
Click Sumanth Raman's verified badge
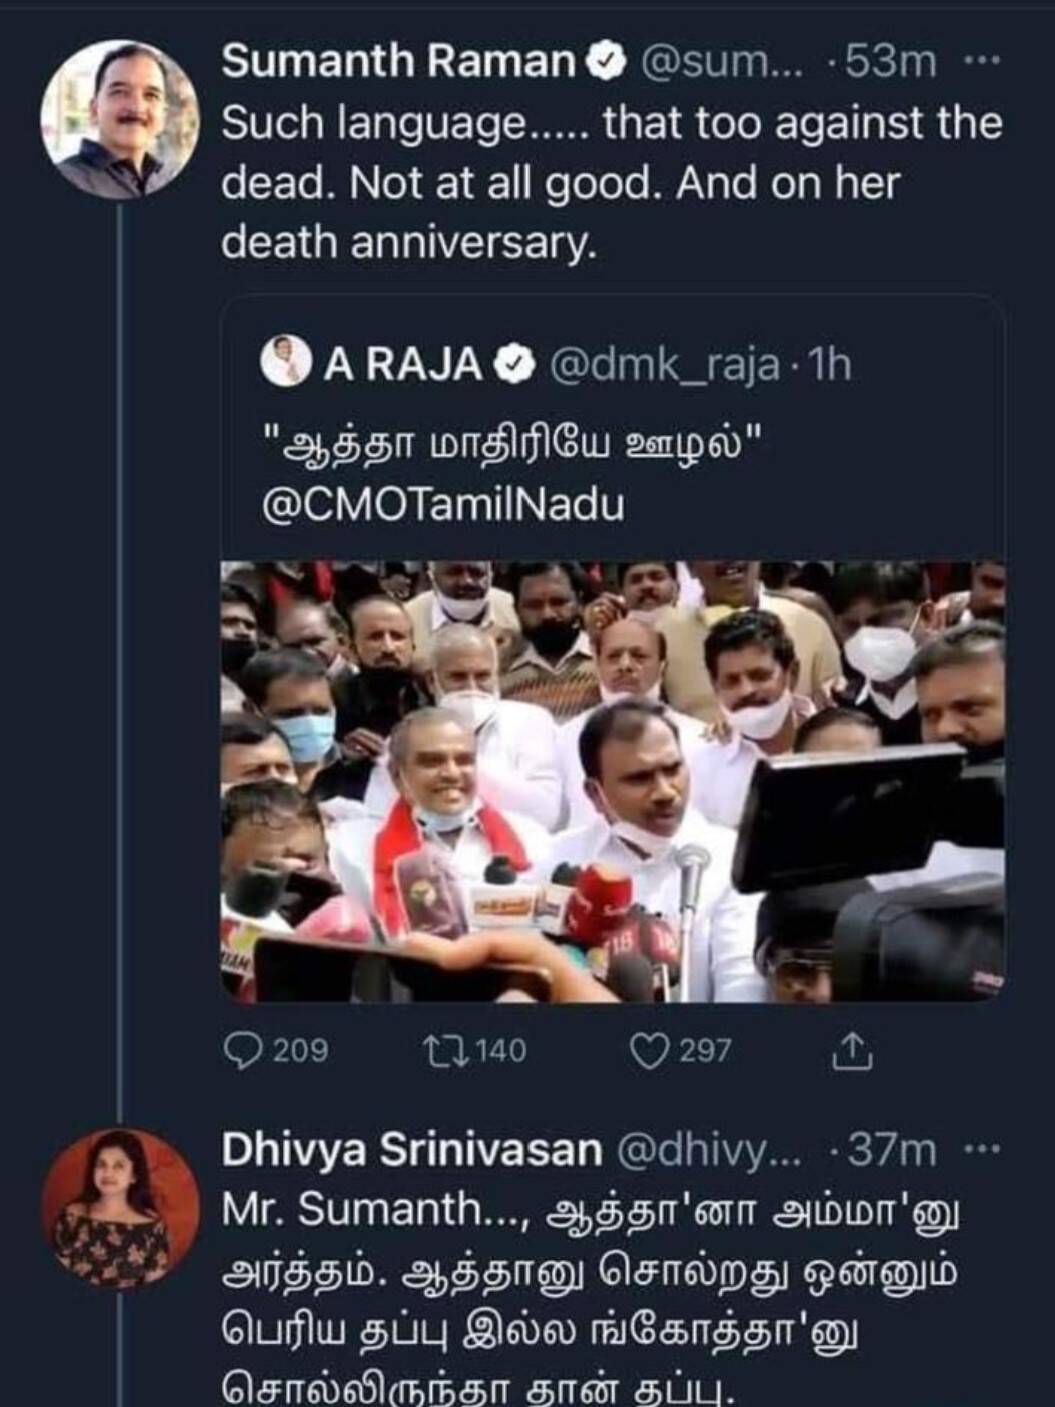point(605,63)
